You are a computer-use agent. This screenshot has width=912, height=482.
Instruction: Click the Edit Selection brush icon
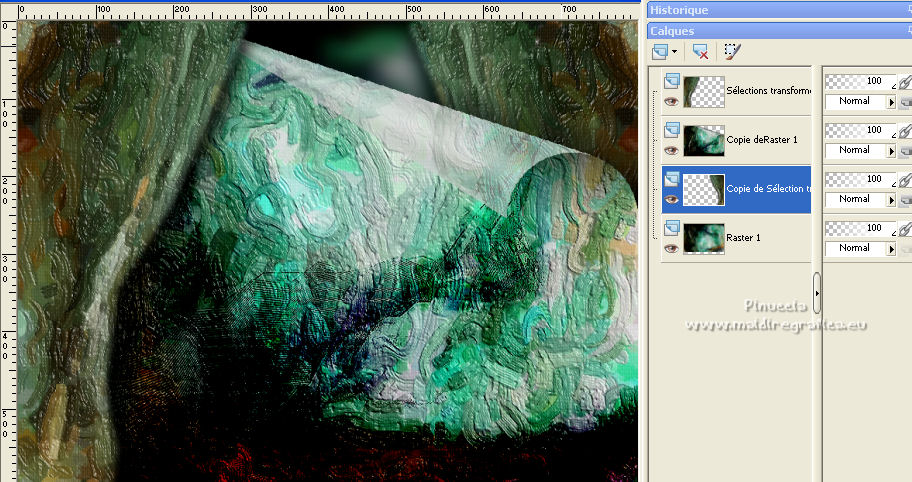[732, 52]
